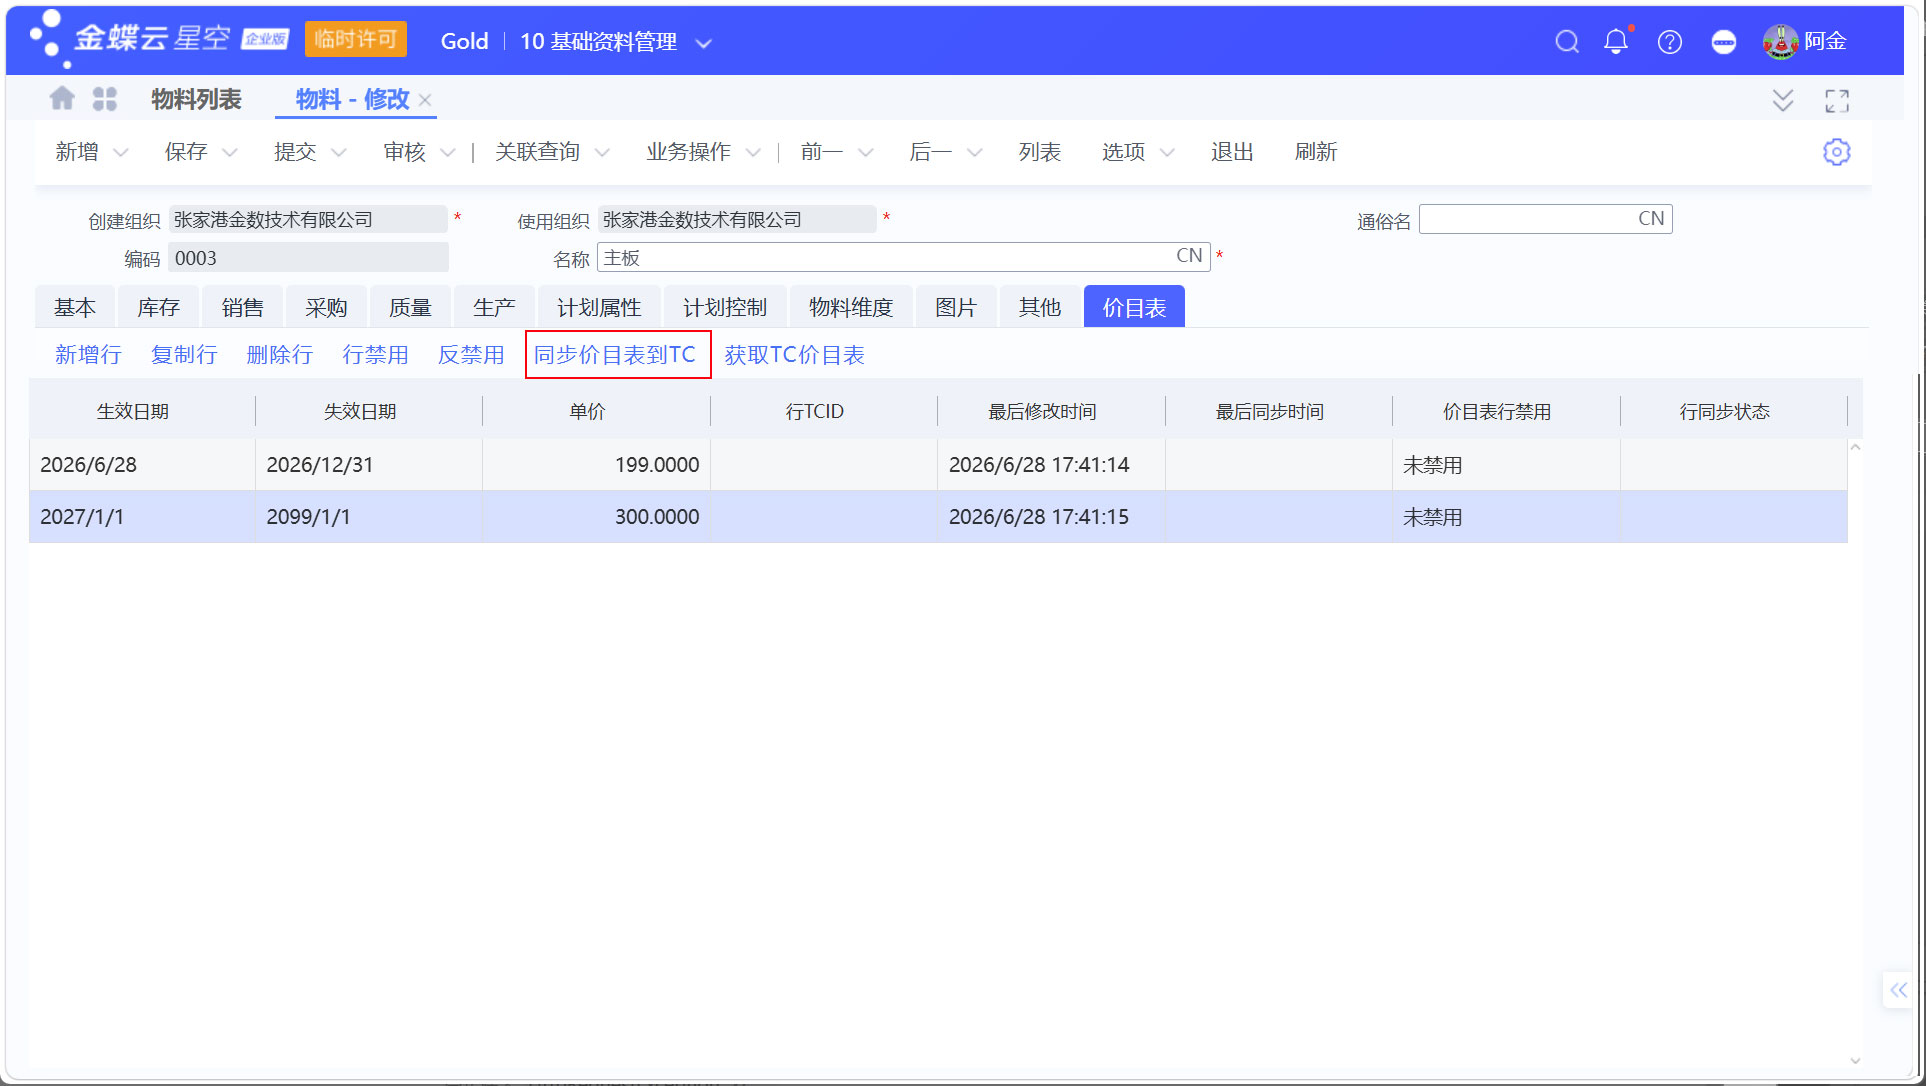Click the 生效日期 column header
Image resolution: width=1926 pixels, height=1086 pixels.
(133, 411)
